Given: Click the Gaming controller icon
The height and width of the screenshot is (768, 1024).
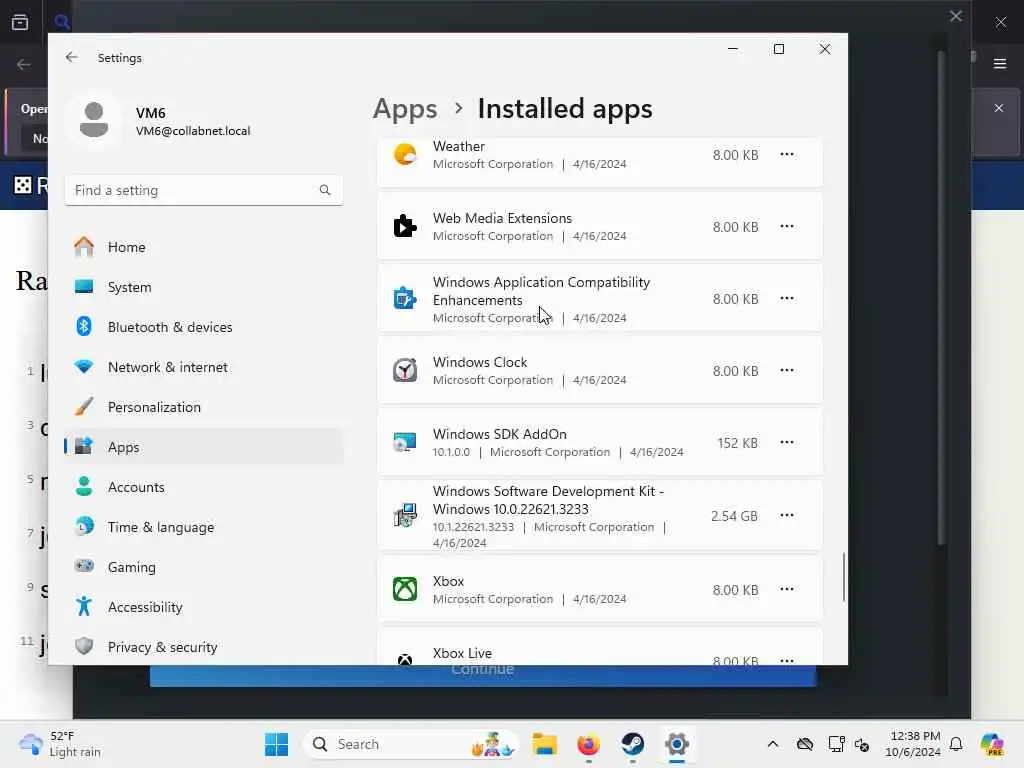Looking at the screenshot, I should 84,566.
